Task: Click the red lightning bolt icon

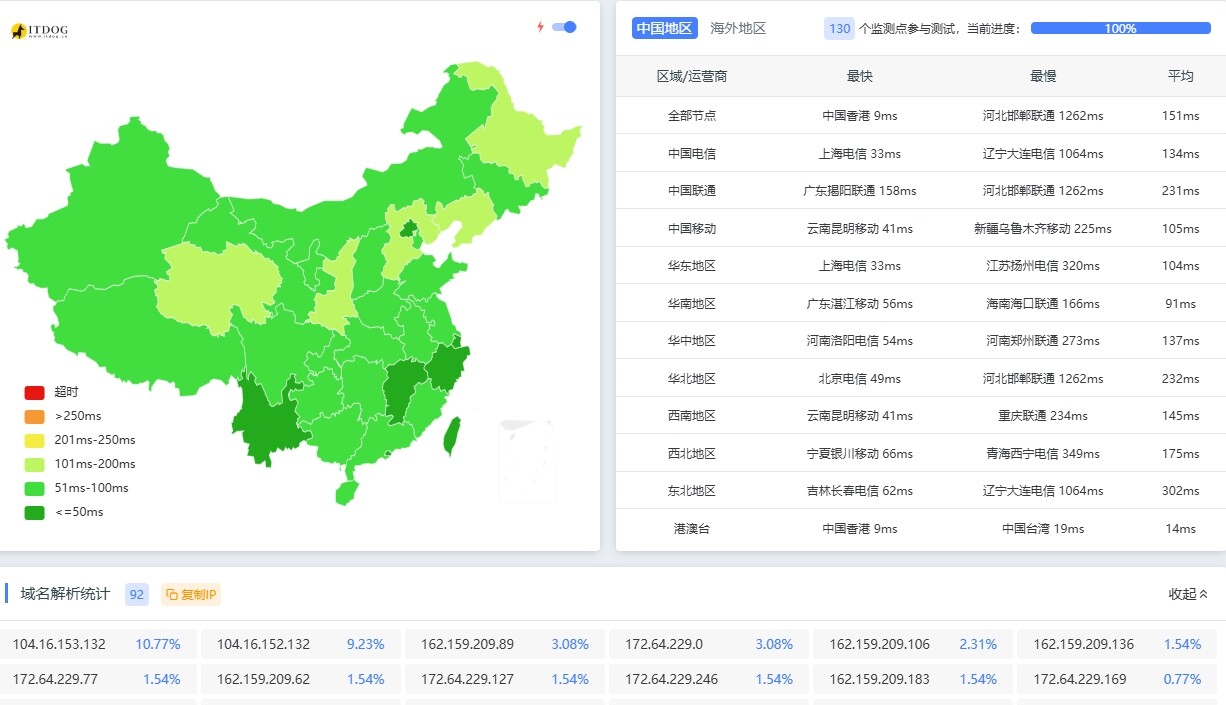Action: [541, 27]
